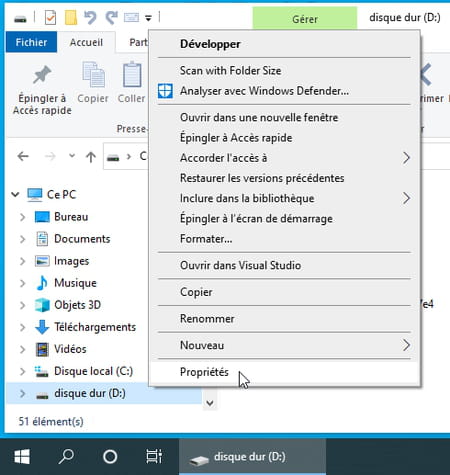The height and width of the screenshot is (475, 450).
Task: Click the new folder icon in title bar
Action: 71,18
